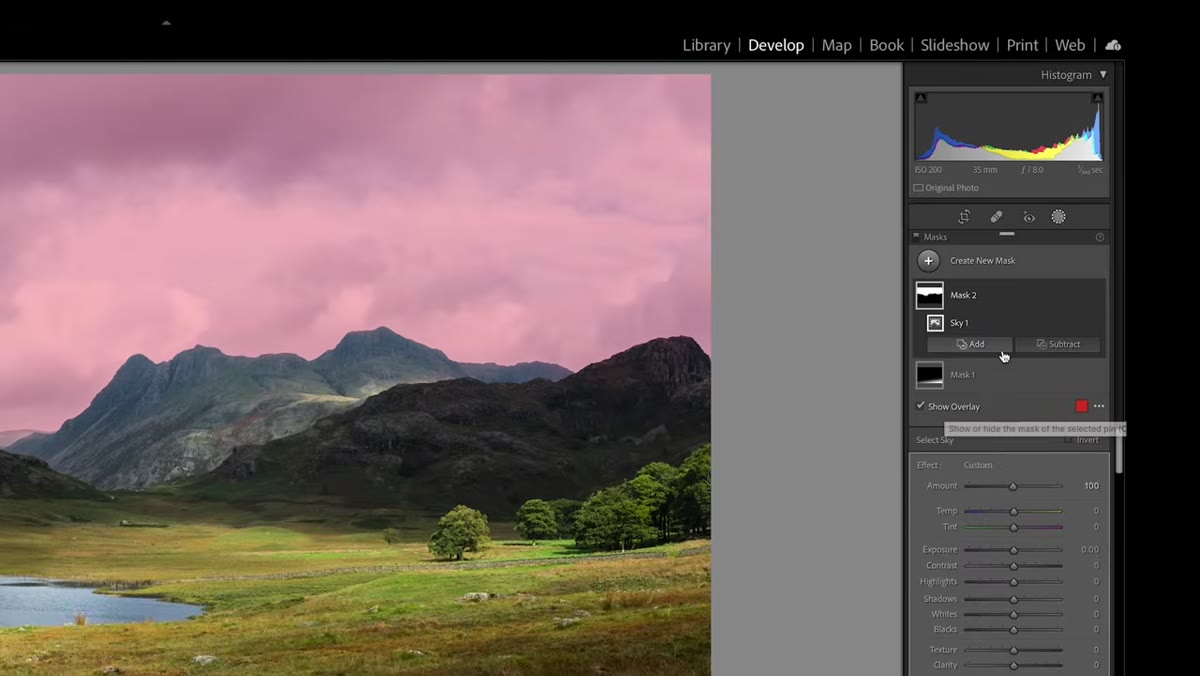Click Subtract to reduce the mask

[x=1058, y=344]
